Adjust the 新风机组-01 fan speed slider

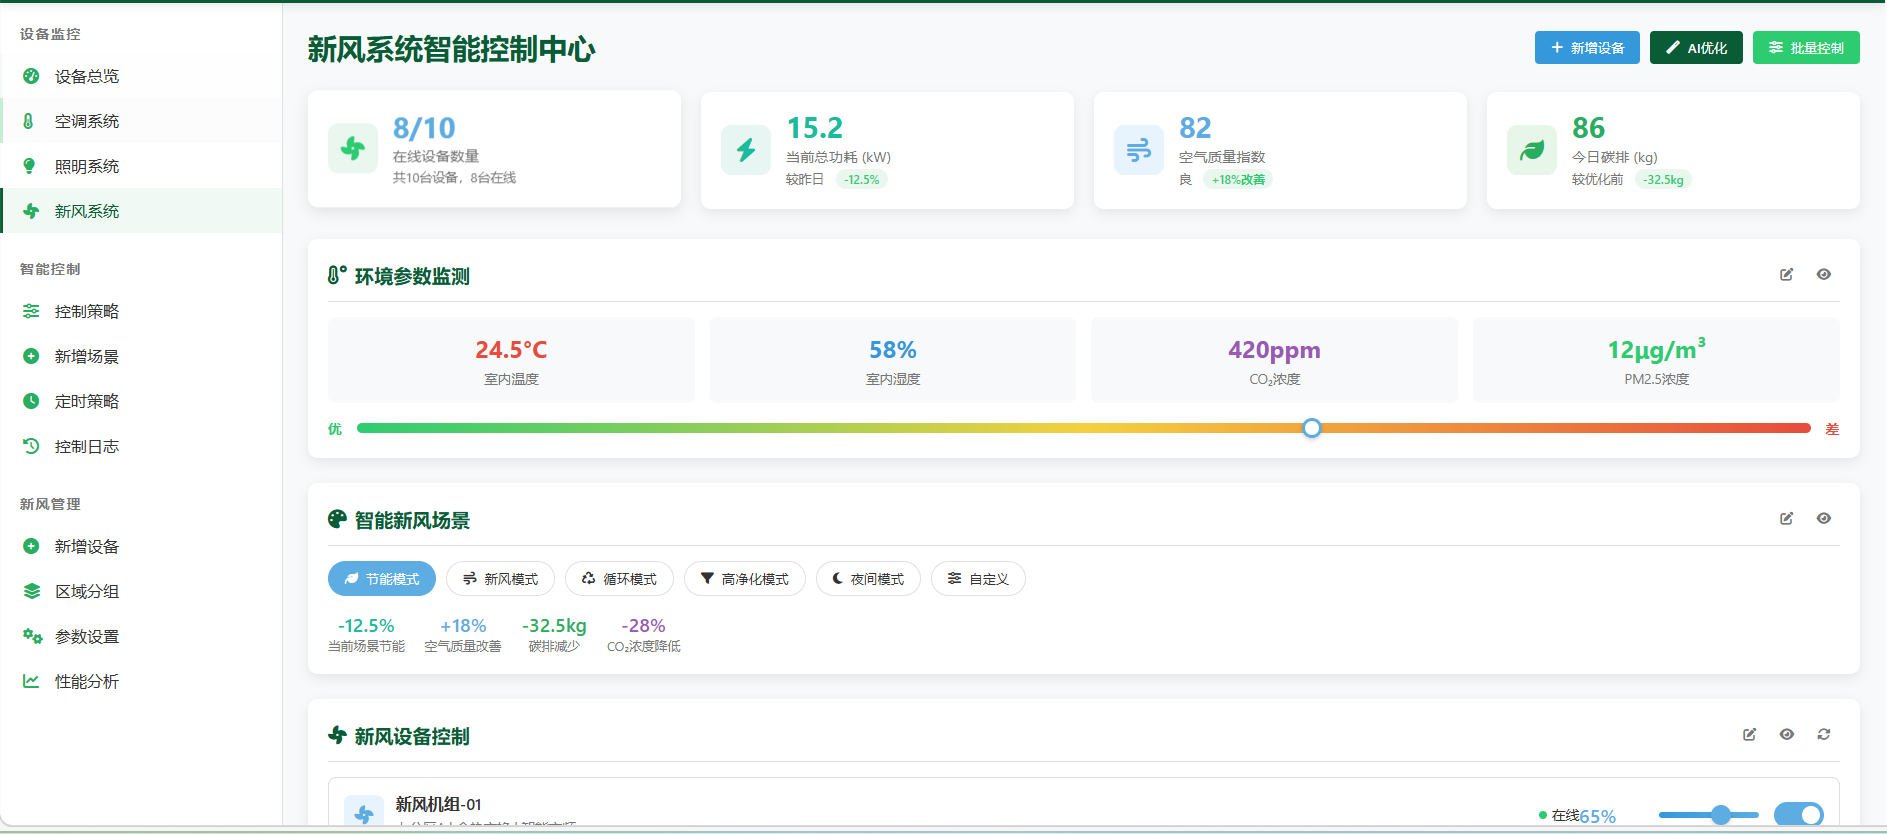point(1720,815)
